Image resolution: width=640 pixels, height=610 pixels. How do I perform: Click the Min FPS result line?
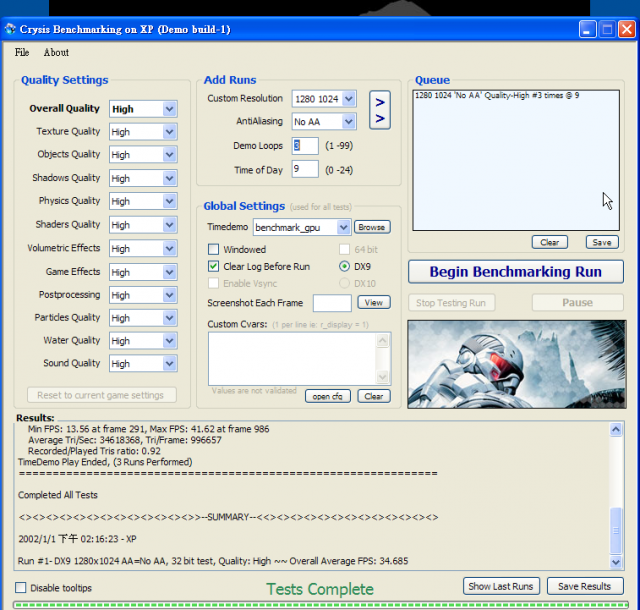[x=149, y=429]
